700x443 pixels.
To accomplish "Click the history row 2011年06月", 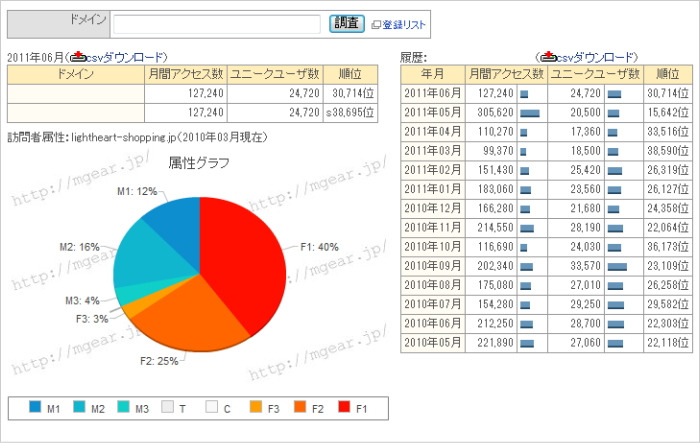I will click(546, 93).
